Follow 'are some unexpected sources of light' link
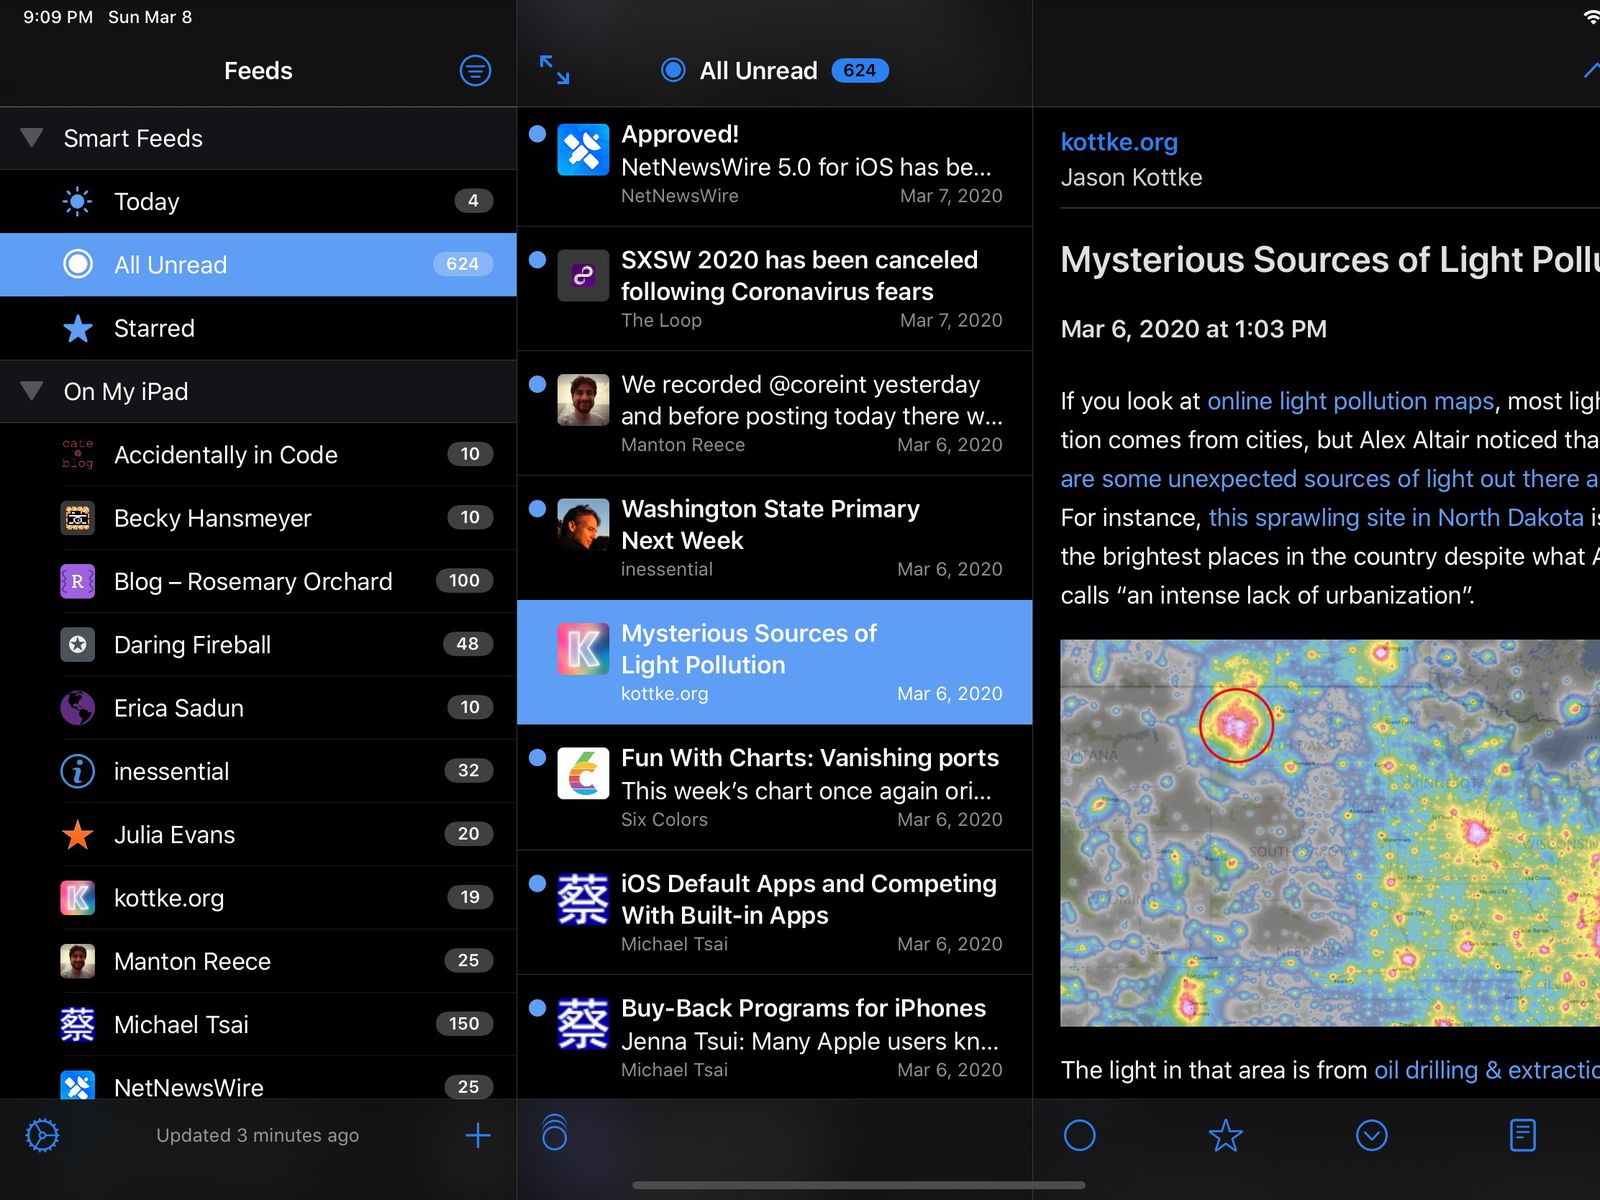 [1329, 479]
